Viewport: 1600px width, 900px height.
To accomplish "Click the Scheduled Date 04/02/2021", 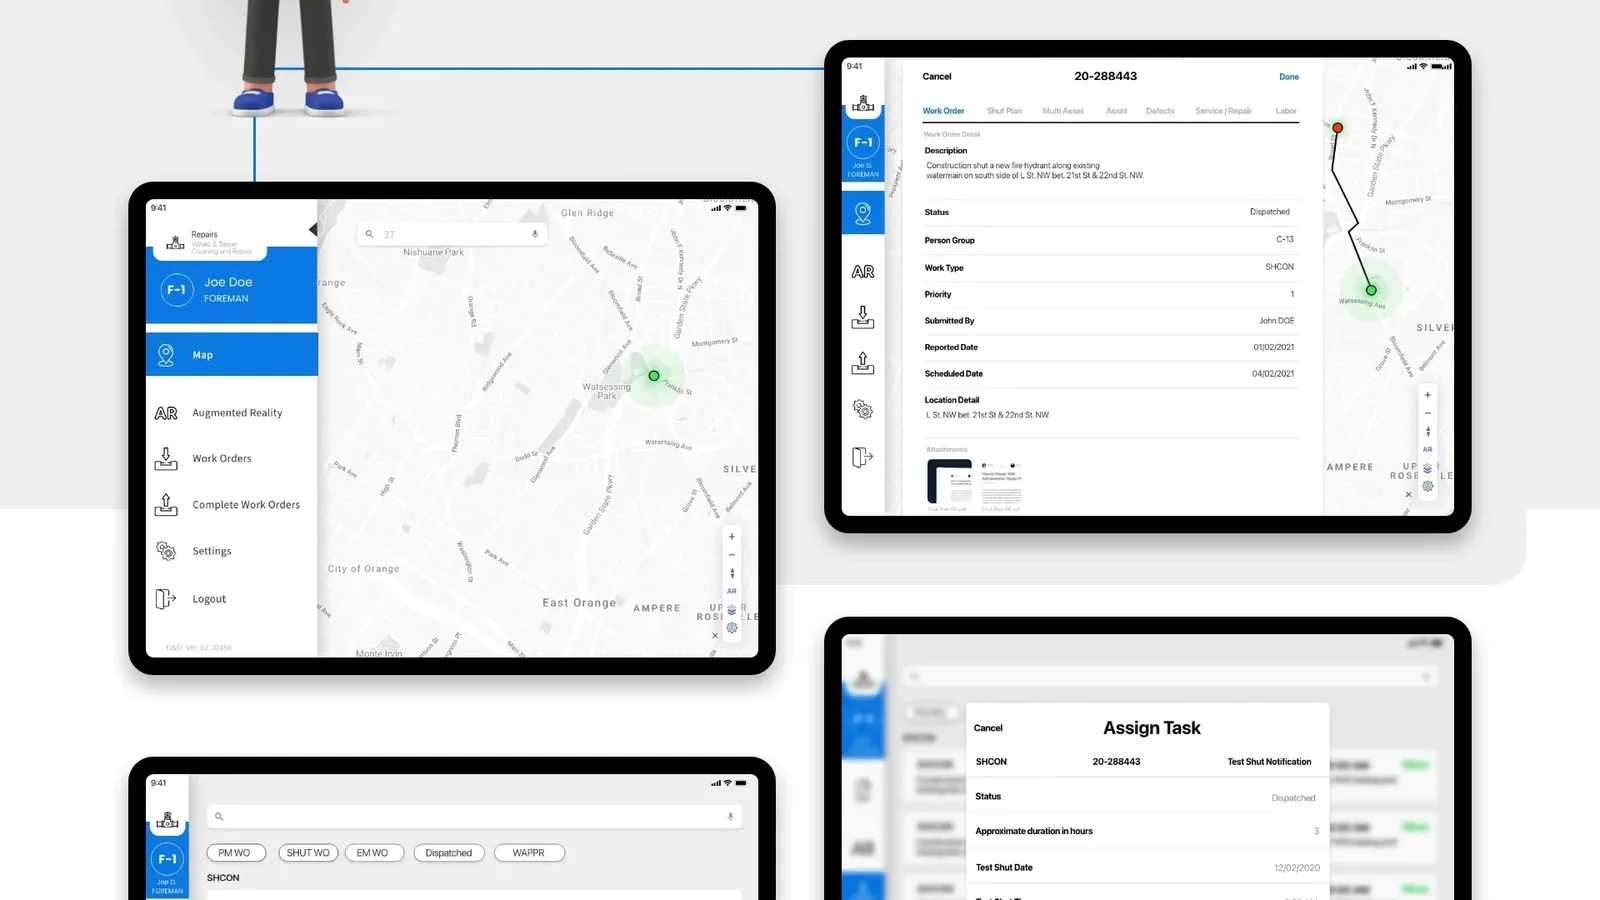I will click(x=1273, y=374).
